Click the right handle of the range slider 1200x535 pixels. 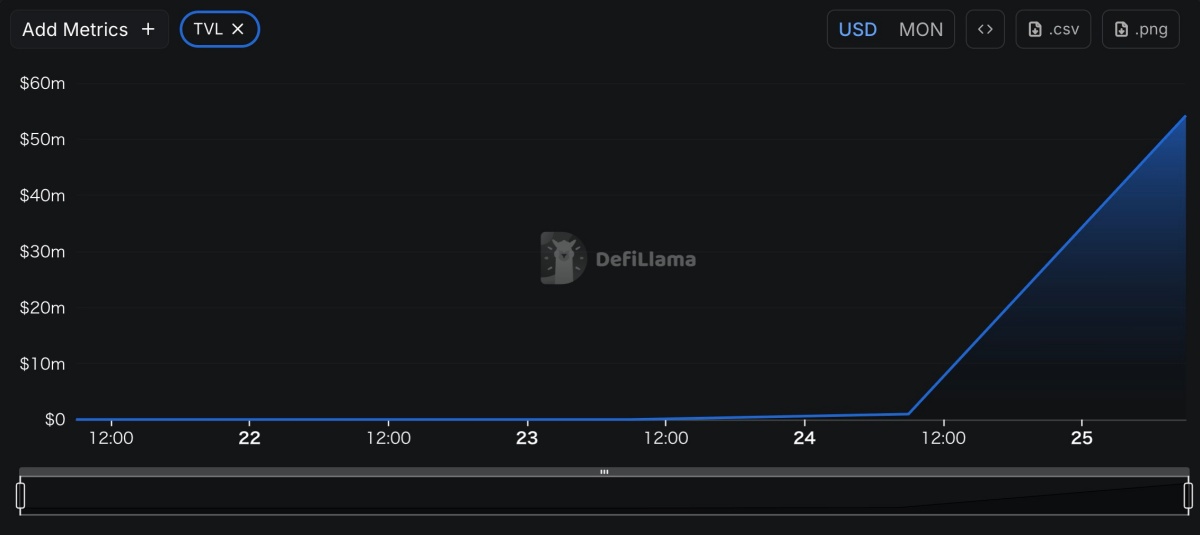point(1188,495)
